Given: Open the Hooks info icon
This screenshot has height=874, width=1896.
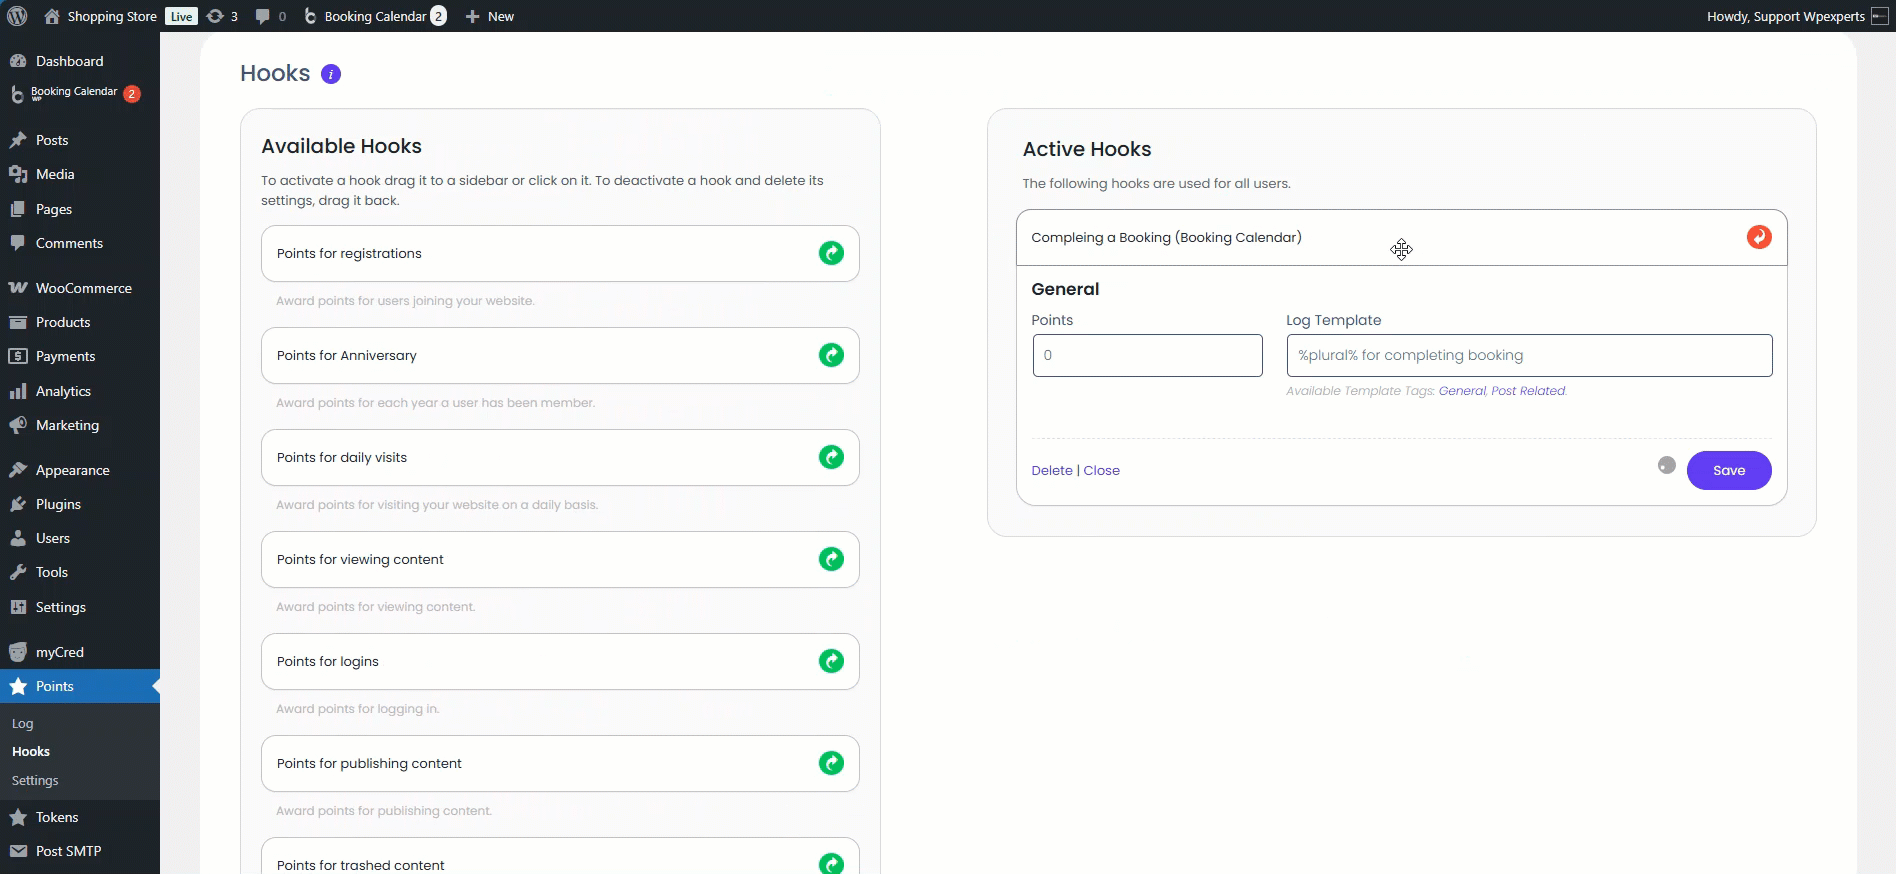Looking at the screenshot, I should [331, 74].
